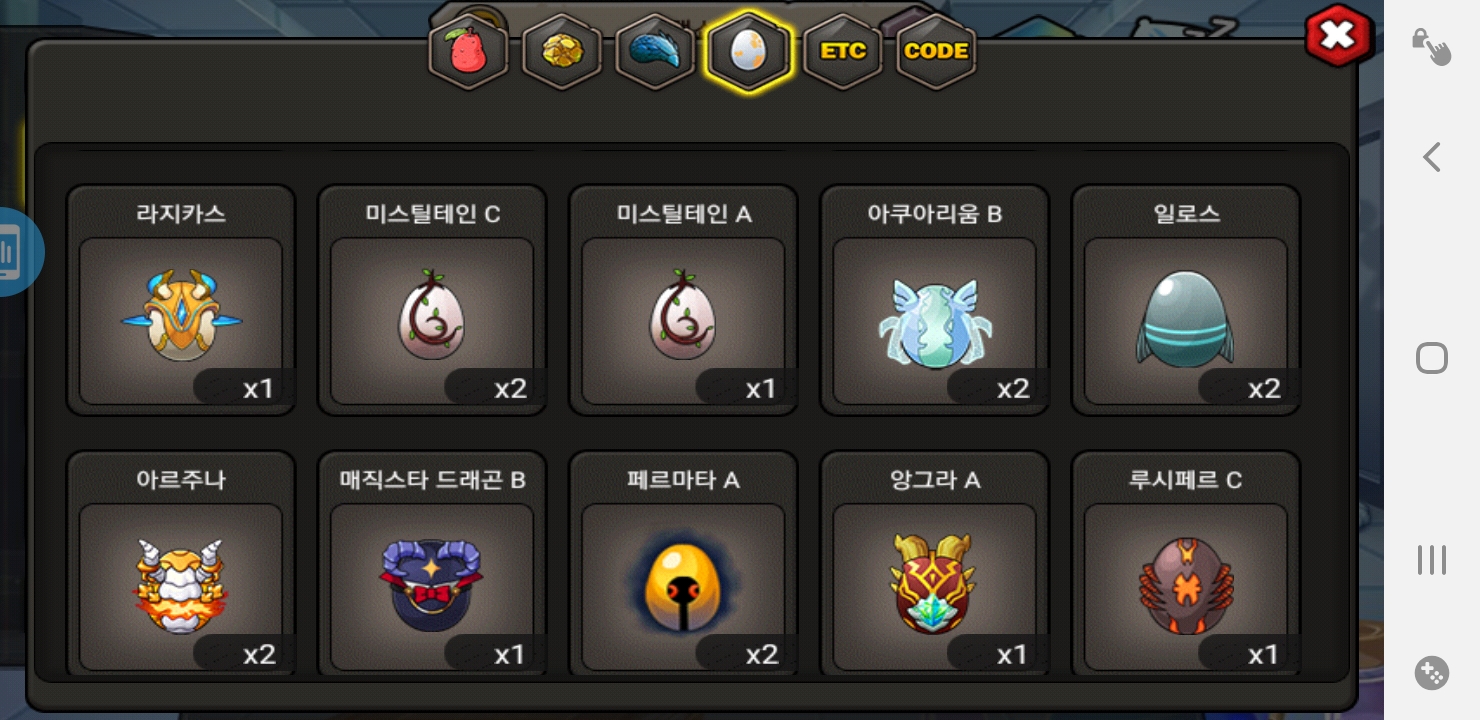This screenshot has height=720, width=1480.
Task: Select the egg inventory tab
Action: (x=748, y=51)
